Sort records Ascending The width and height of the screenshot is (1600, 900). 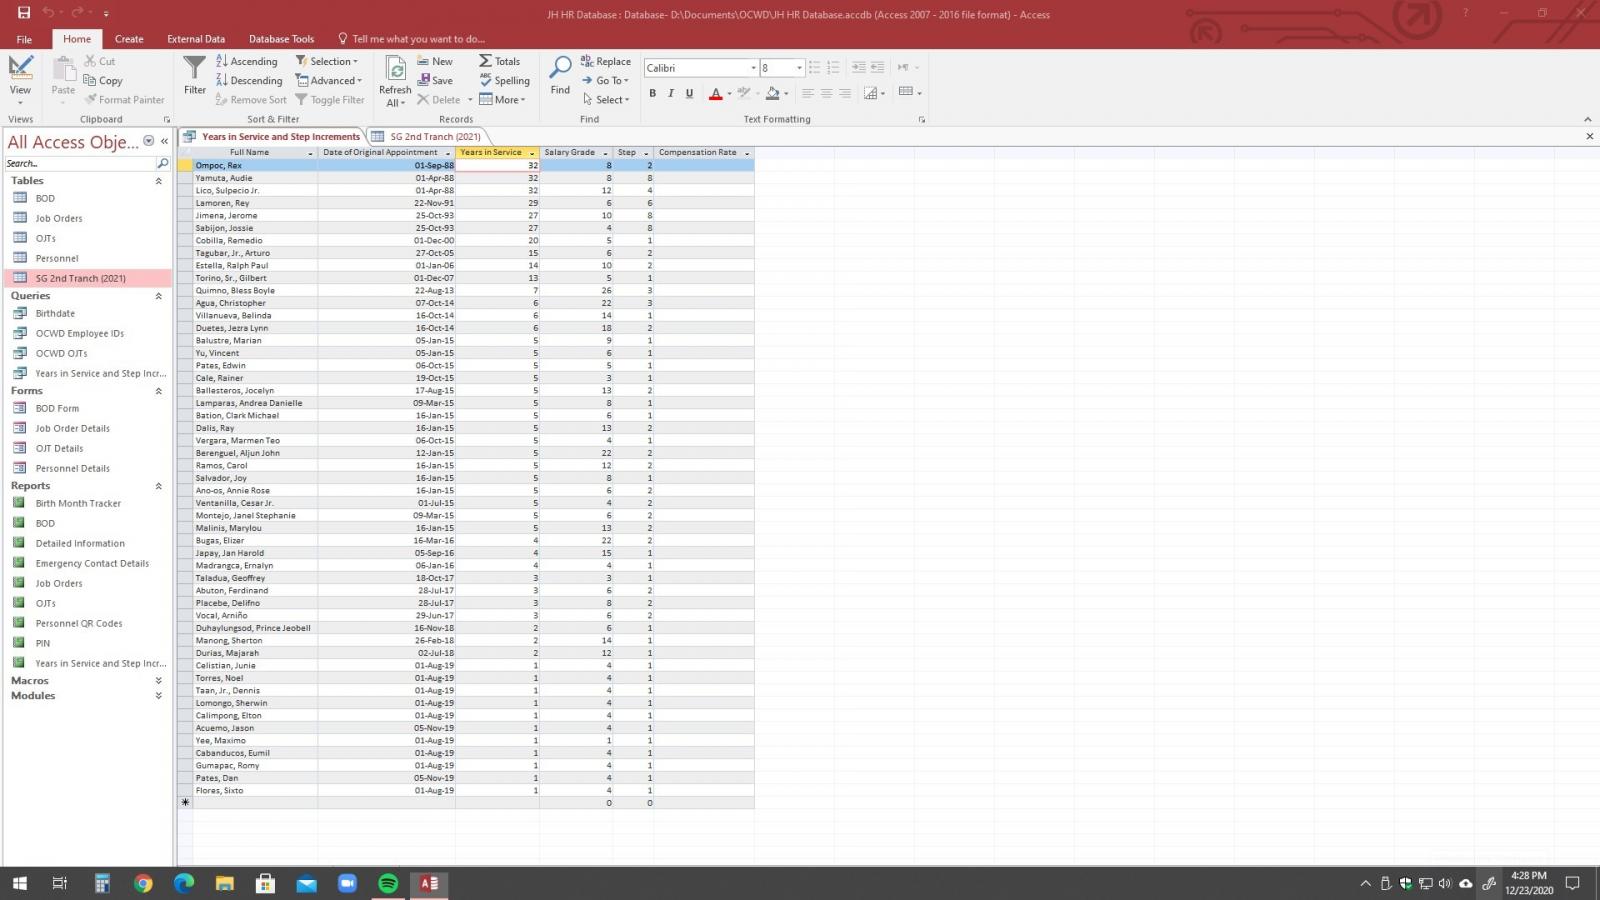pyautogui.click(x=247, y=61)
